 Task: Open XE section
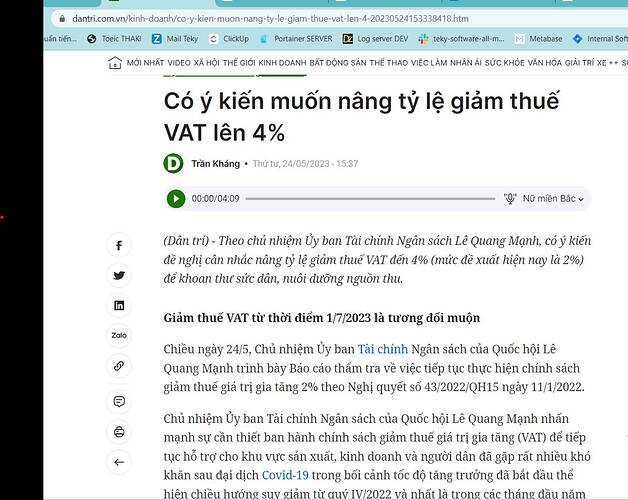coord(602,63)
